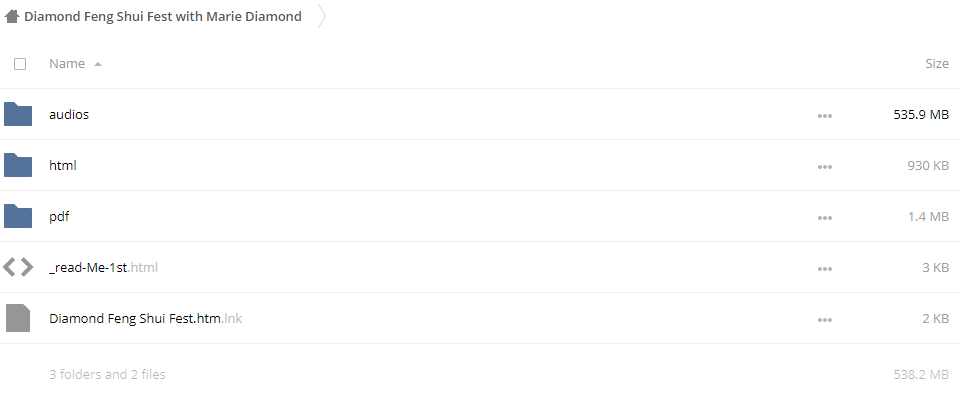This screenshot has height=397, width=960.
Task: Click the code icon for _read-Me-1st.html
Action: pos(18,267)
